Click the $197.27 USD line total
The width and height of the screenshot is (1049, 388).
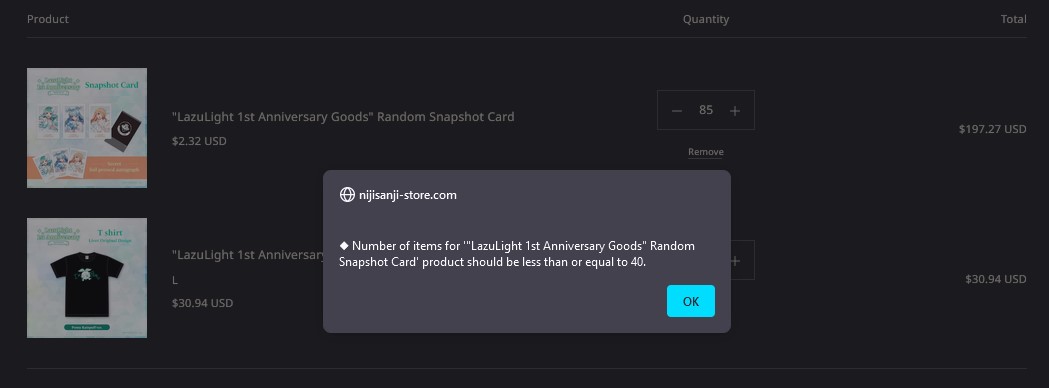(x=992, y=129)
